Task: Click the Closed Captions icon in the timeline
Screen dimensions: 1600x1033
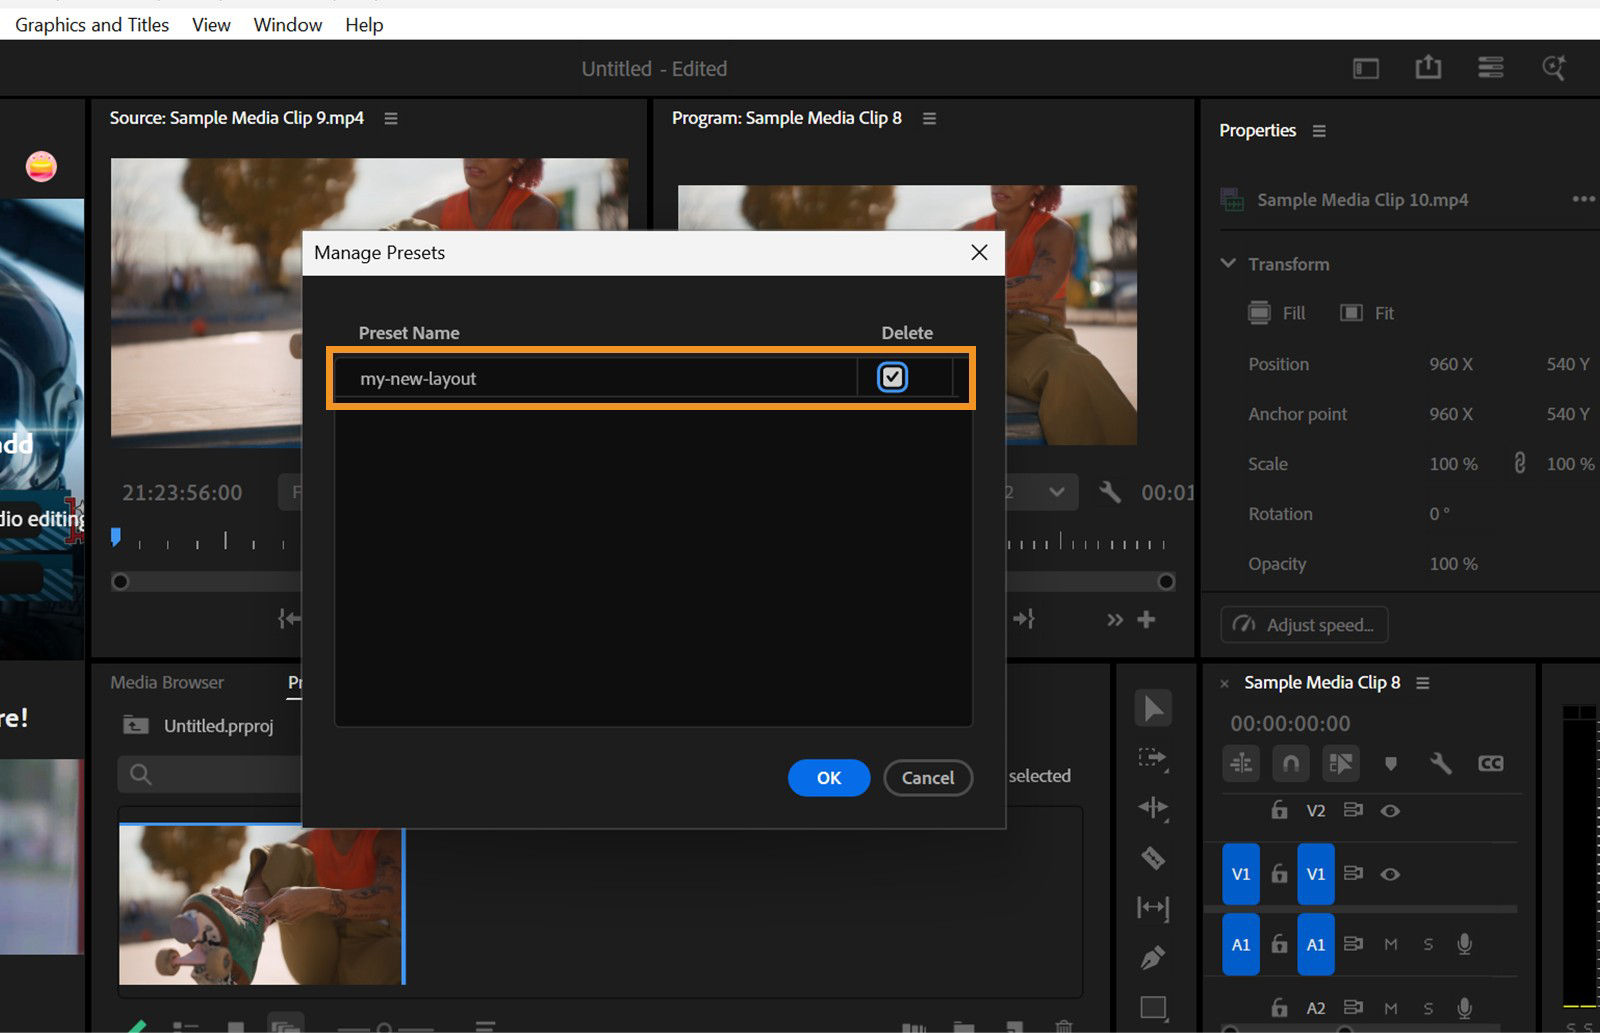Action: click(x=1491, y=763)
